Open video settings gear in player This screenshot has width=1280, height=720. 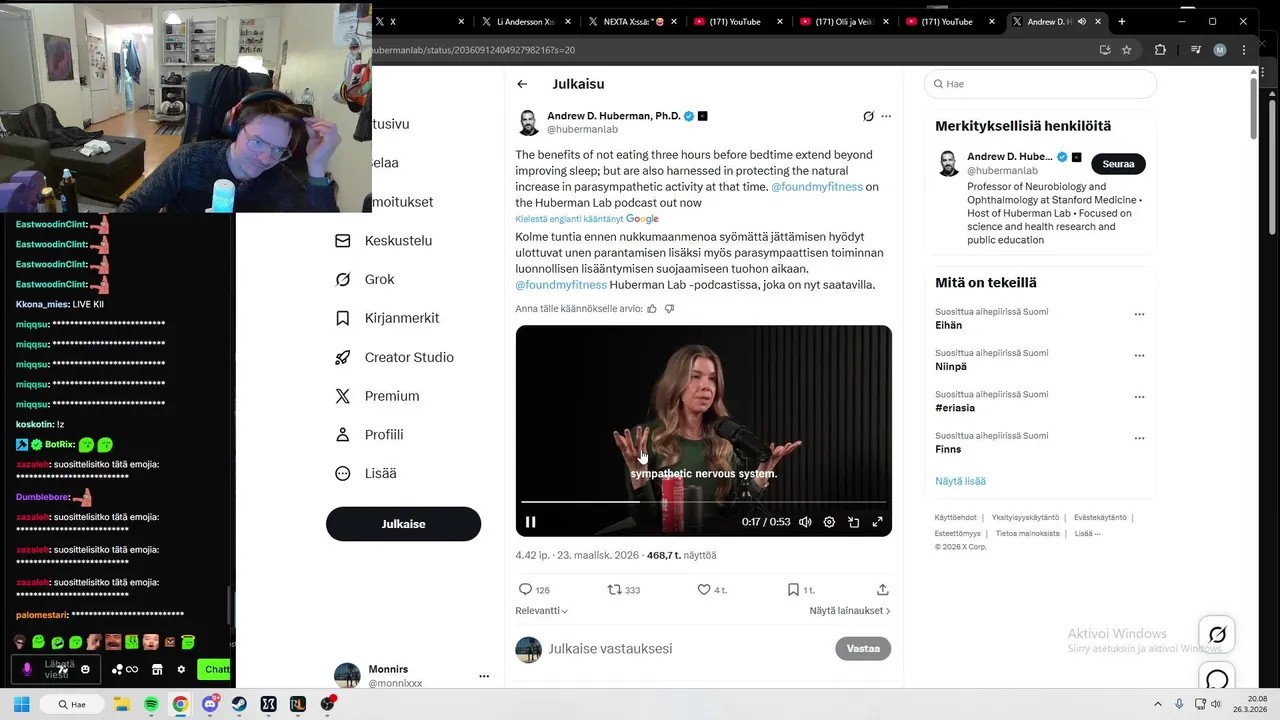pyautogui.click(x=829, y=522)
